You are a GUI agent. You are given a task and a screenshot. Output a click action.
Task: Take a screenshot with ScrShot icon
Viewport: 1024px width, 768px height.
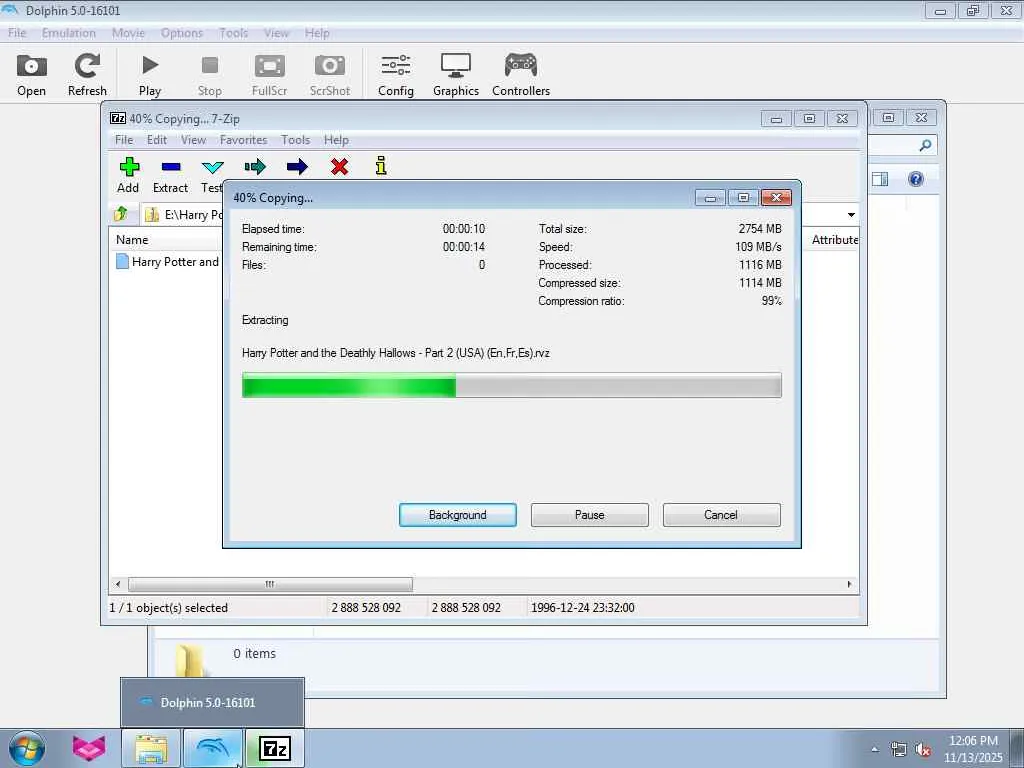[330, 74]
